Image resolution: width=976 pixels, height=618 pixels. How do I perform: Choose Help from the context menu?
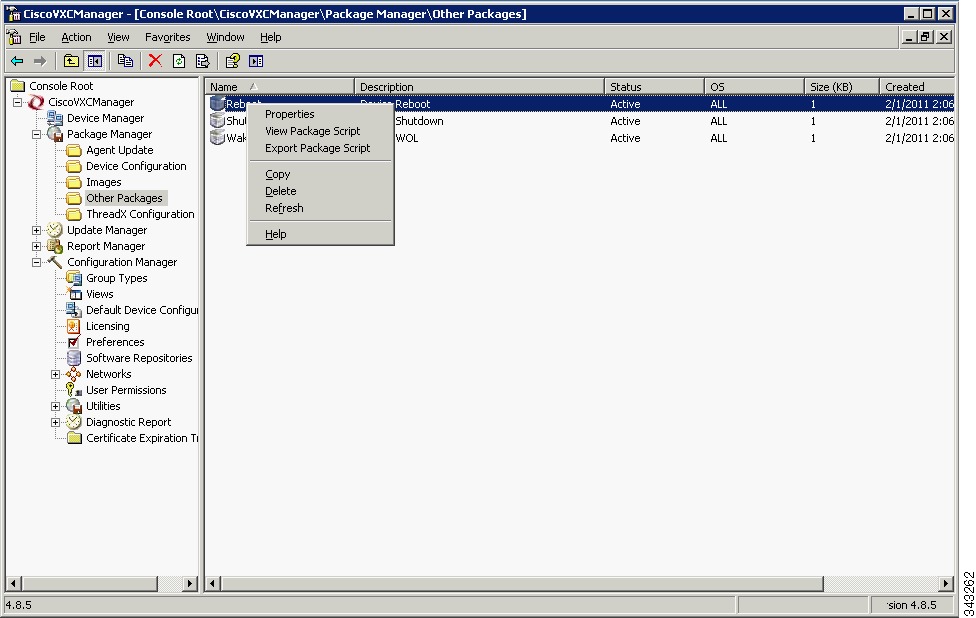pyautogui.click(x=321, y=234)
